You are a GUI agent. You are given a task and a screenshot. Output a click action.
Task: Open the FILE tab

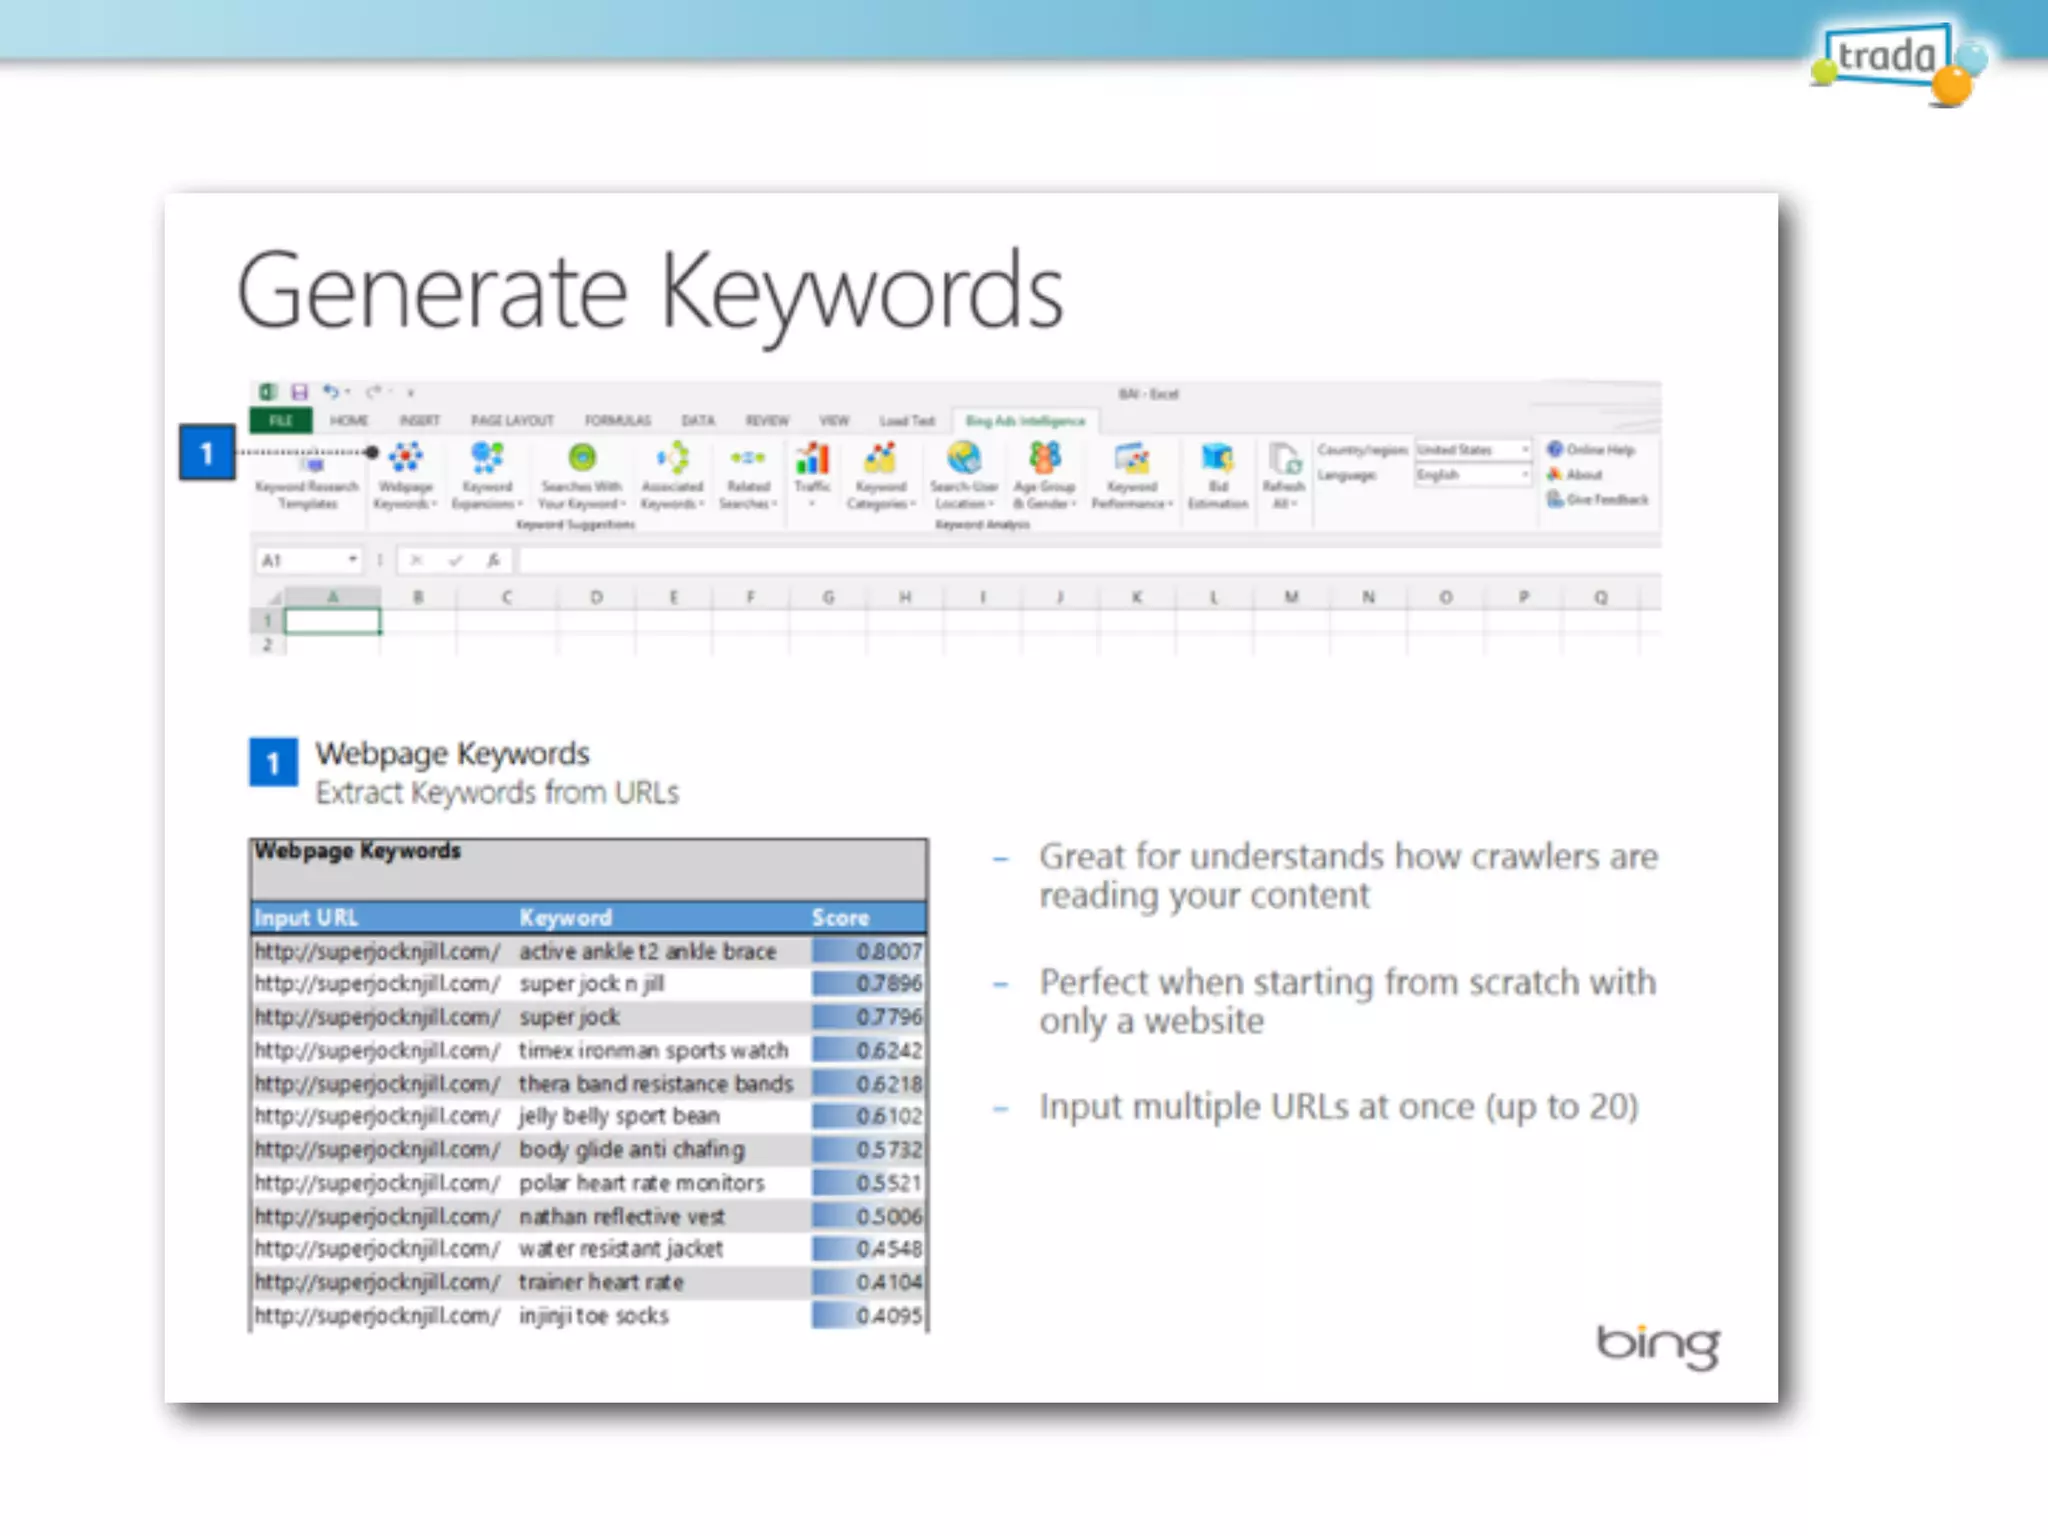(281, 420)
